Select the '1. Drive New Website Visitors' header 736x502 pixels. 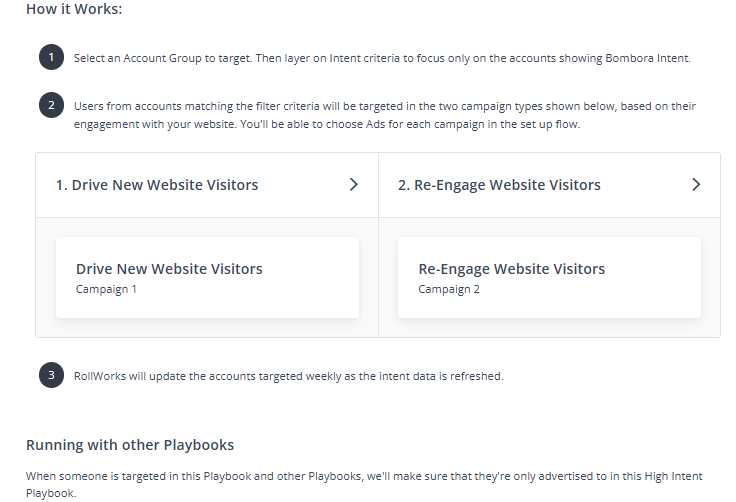pos(157,185)
